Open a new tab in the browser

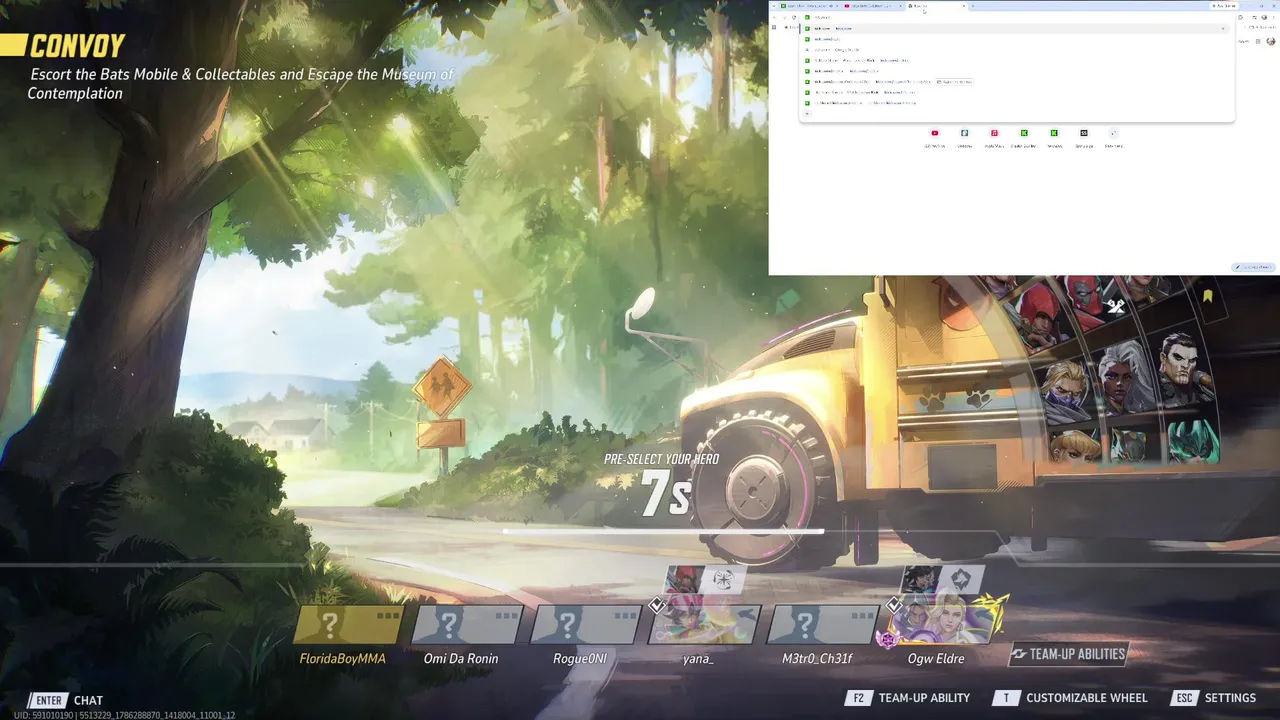coord(975,6)
